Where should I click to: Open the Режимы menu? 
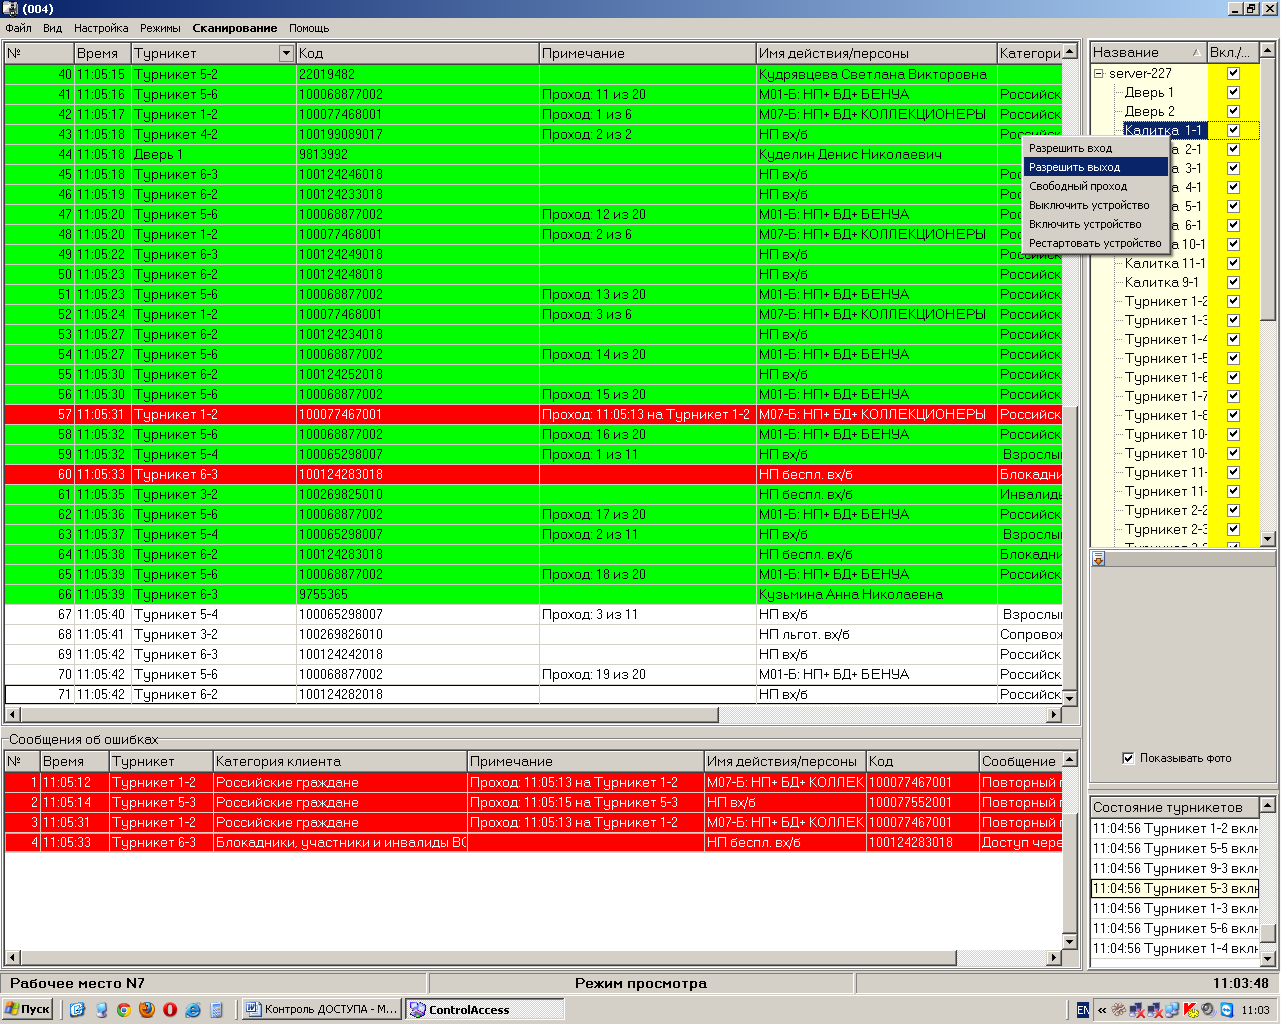[x=160, y=28]
